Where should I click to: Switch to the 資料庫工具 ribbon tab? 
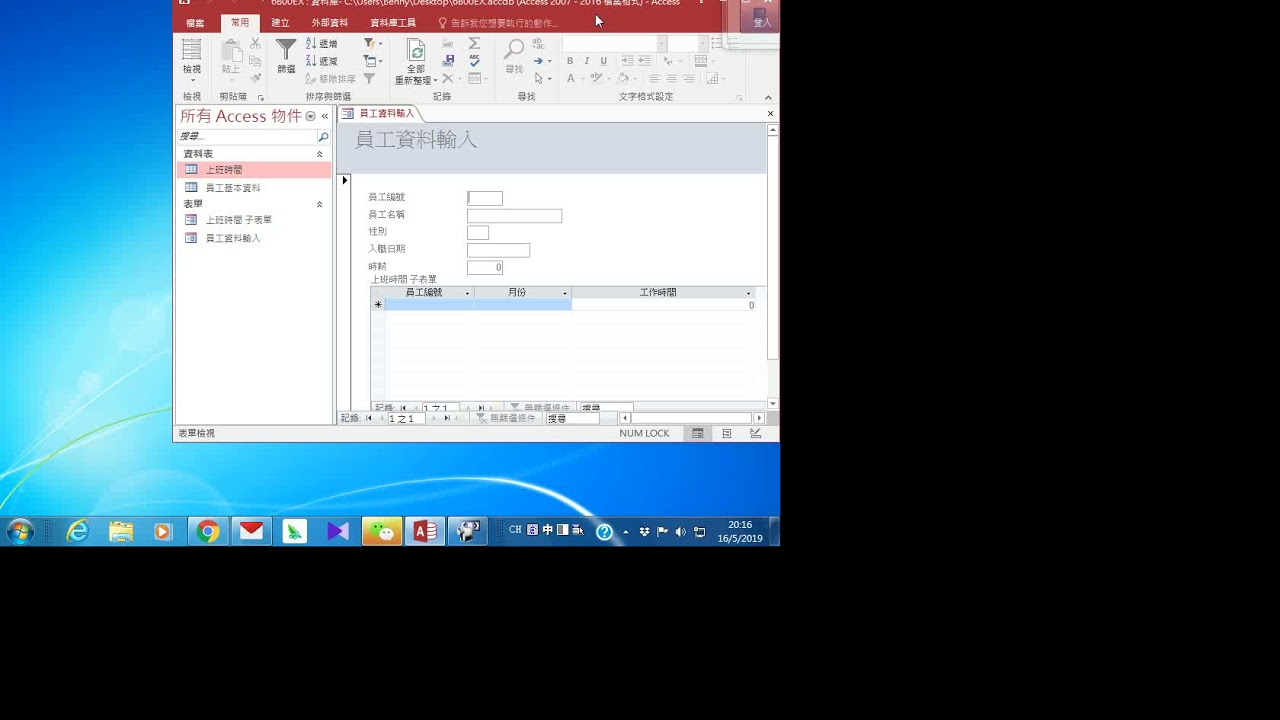tap(393, 23)
